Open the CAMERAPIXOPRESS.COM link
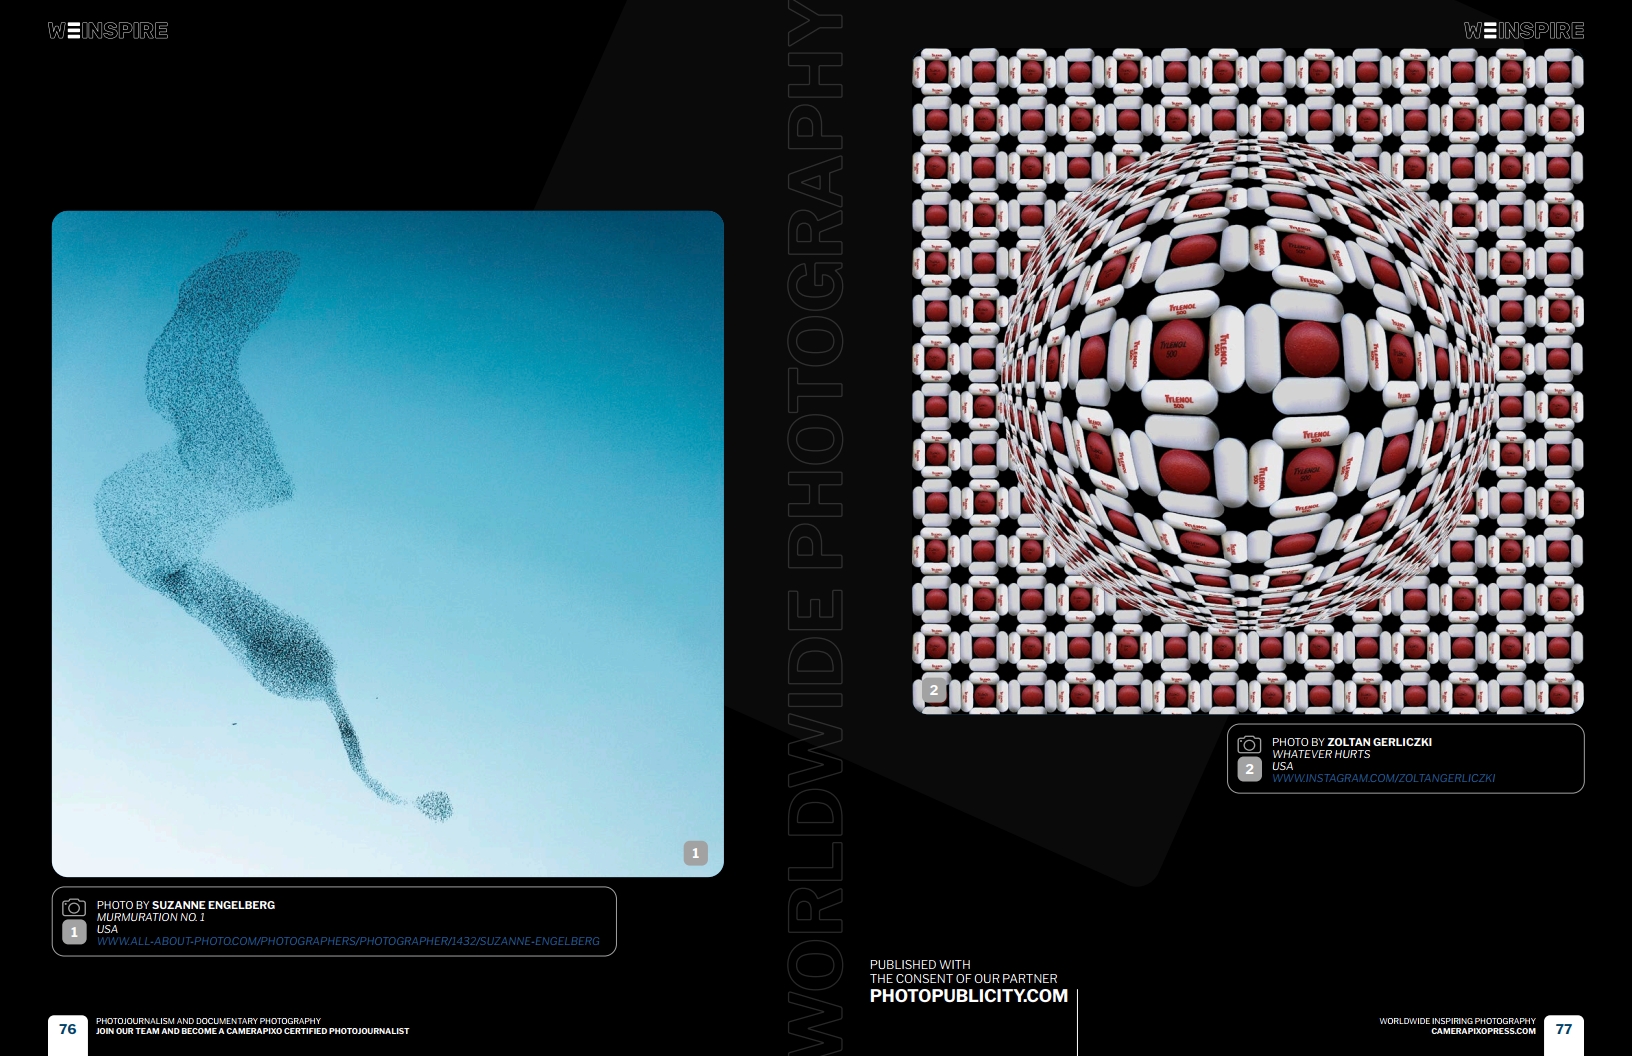The height and width of the screenshot is (1056, 1632). (x=1483, y=1031)
